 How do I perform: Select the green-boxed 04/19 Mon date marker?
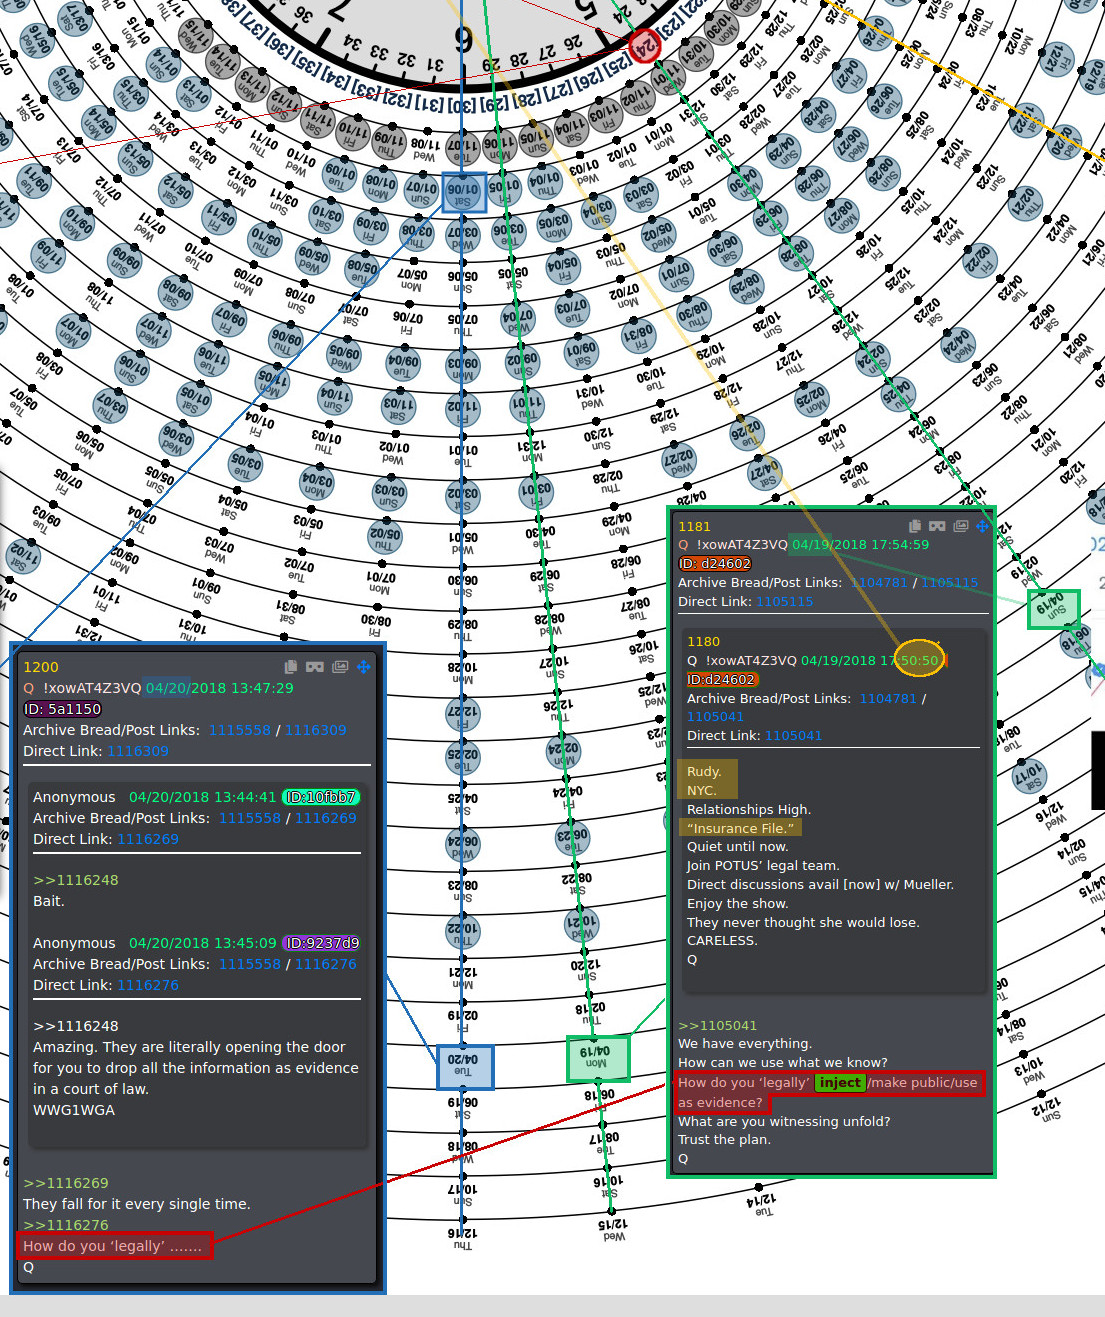[598, 1058]
